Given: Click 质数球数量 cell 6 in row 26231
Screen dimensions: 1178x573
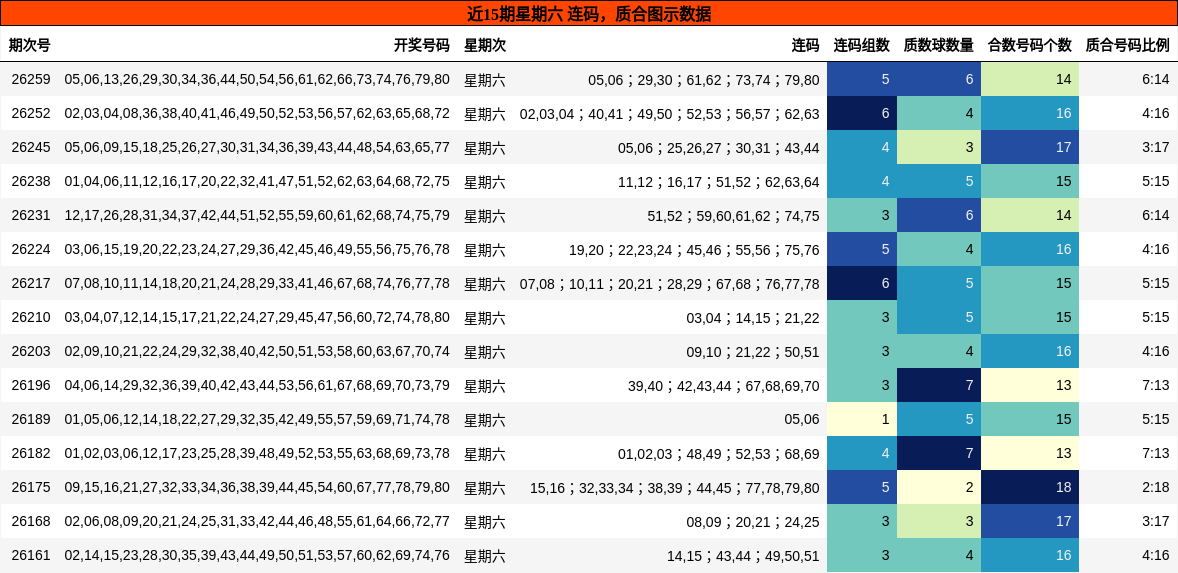Looking at the screenshot, I should [x=939, y=216].
